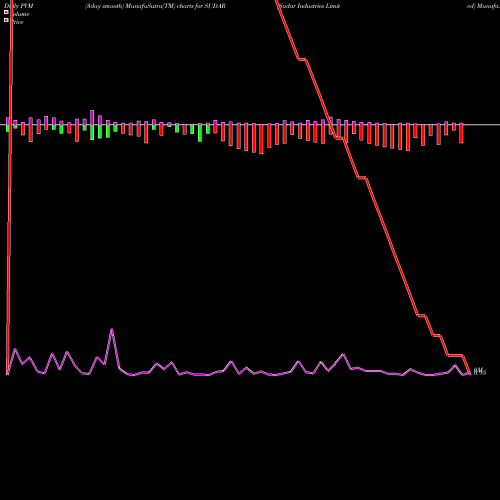The image size is (500, 500).
Task: Click the tallest peak of the magenta volume line
Action: click(112, 330)
